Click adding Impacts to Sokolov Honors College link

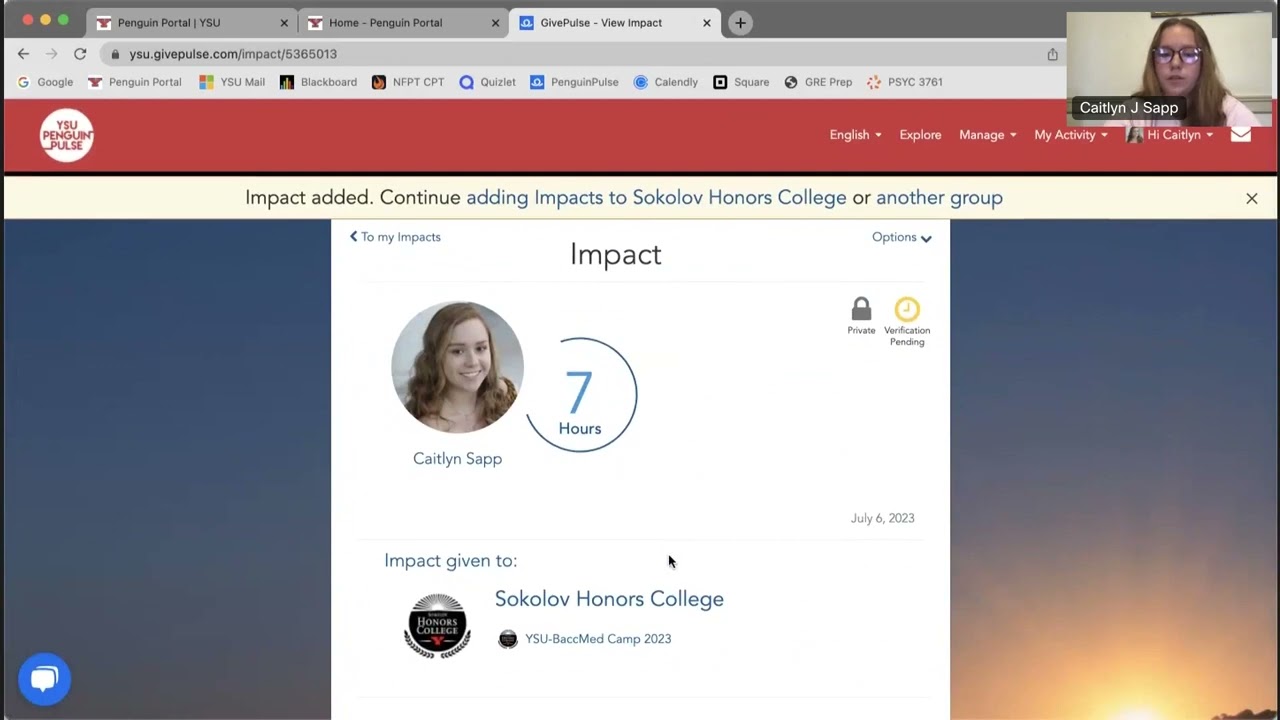(656, 198)
